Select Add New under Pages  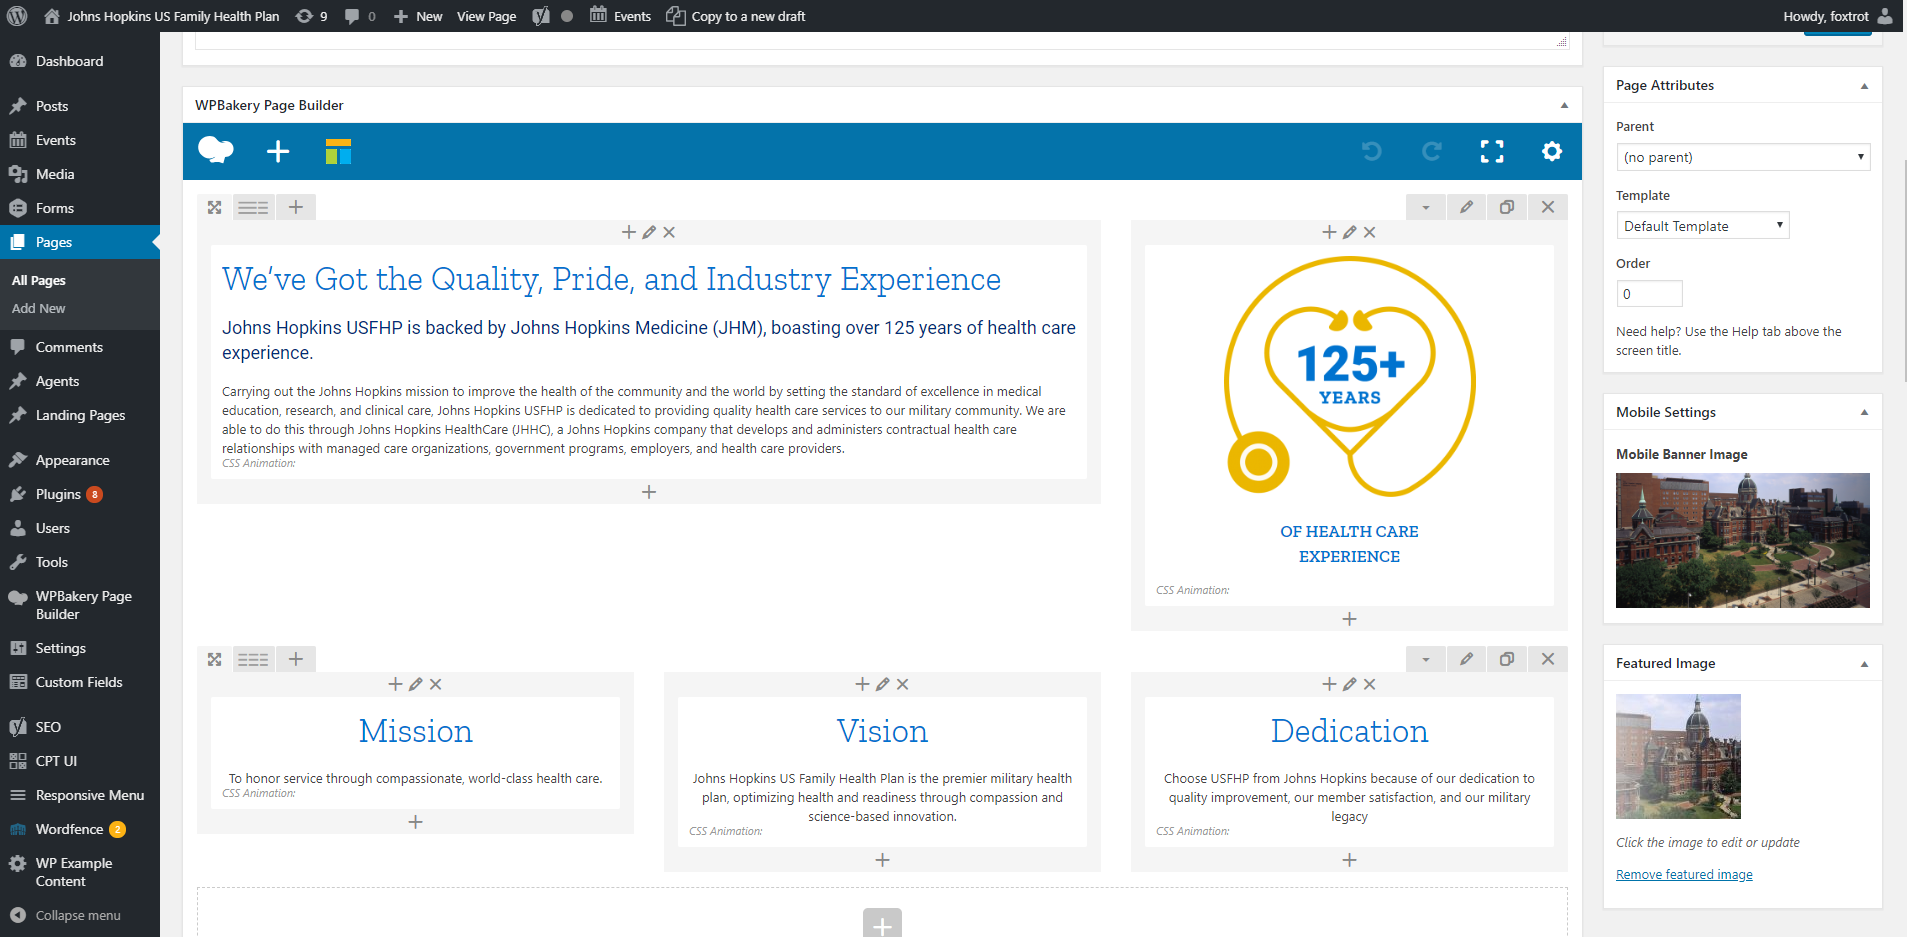(x=39, y=309)
